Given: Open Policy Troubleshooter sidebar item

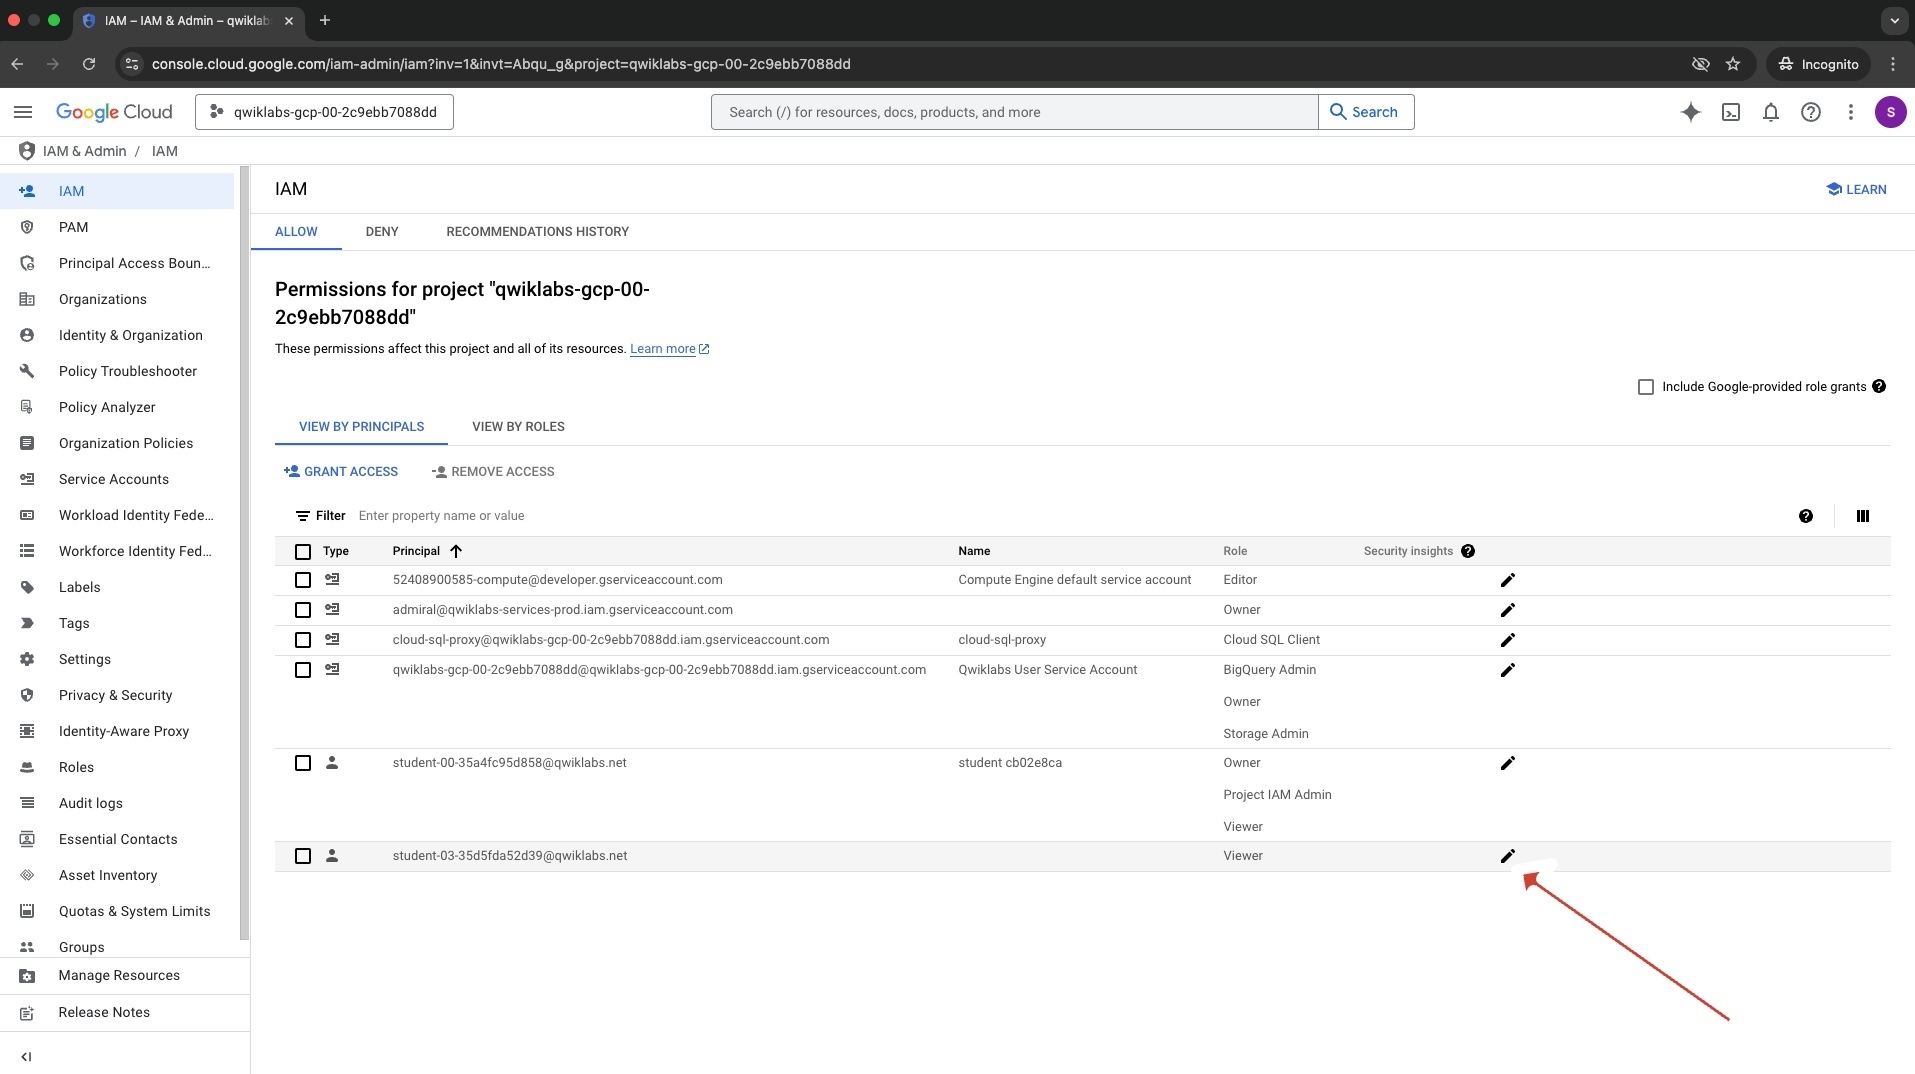Looking at the screenshot, I should tap(128, 371).
